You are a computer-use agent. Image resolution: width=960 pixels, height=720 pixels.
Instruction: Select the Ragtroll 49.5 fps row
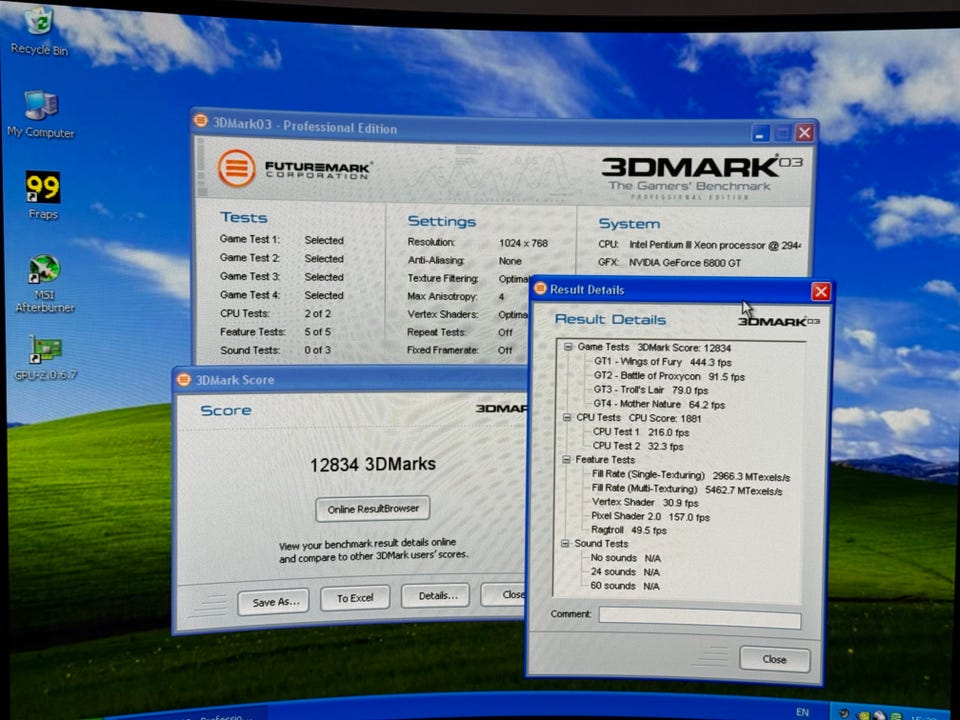click(628, 530)
